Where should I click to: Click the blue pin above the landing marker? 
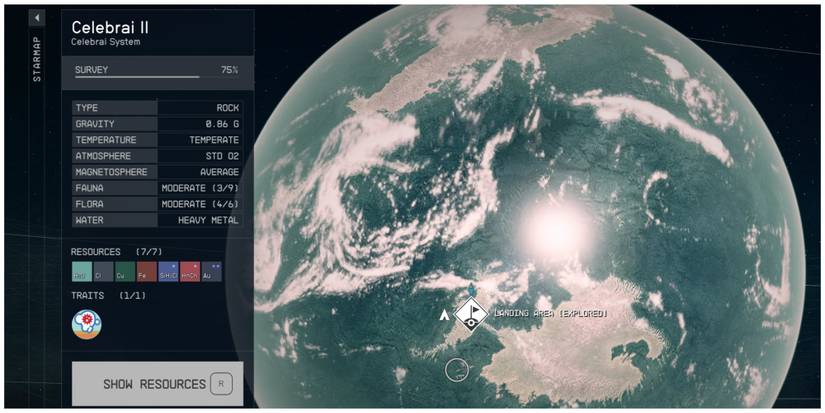coord(471,290)
